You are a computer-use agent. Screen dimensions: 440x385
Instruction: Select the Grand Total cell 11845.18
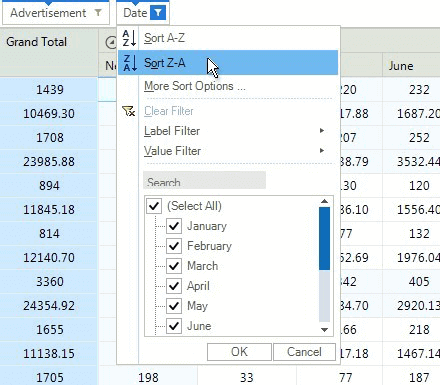49,209
